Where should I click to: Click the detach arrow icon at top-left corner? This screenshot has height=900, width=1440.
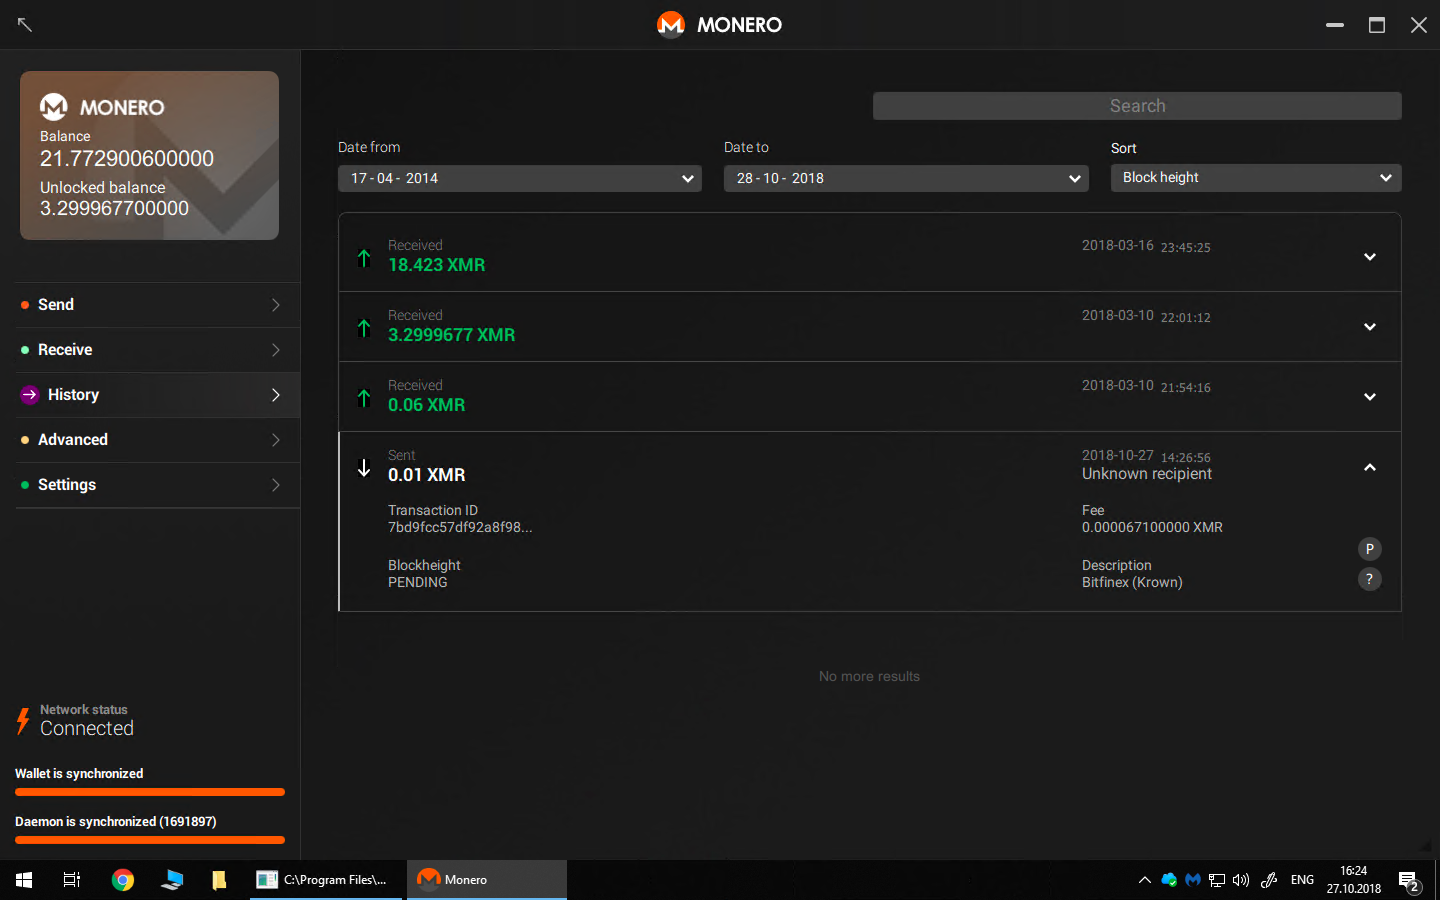(25, 24)
